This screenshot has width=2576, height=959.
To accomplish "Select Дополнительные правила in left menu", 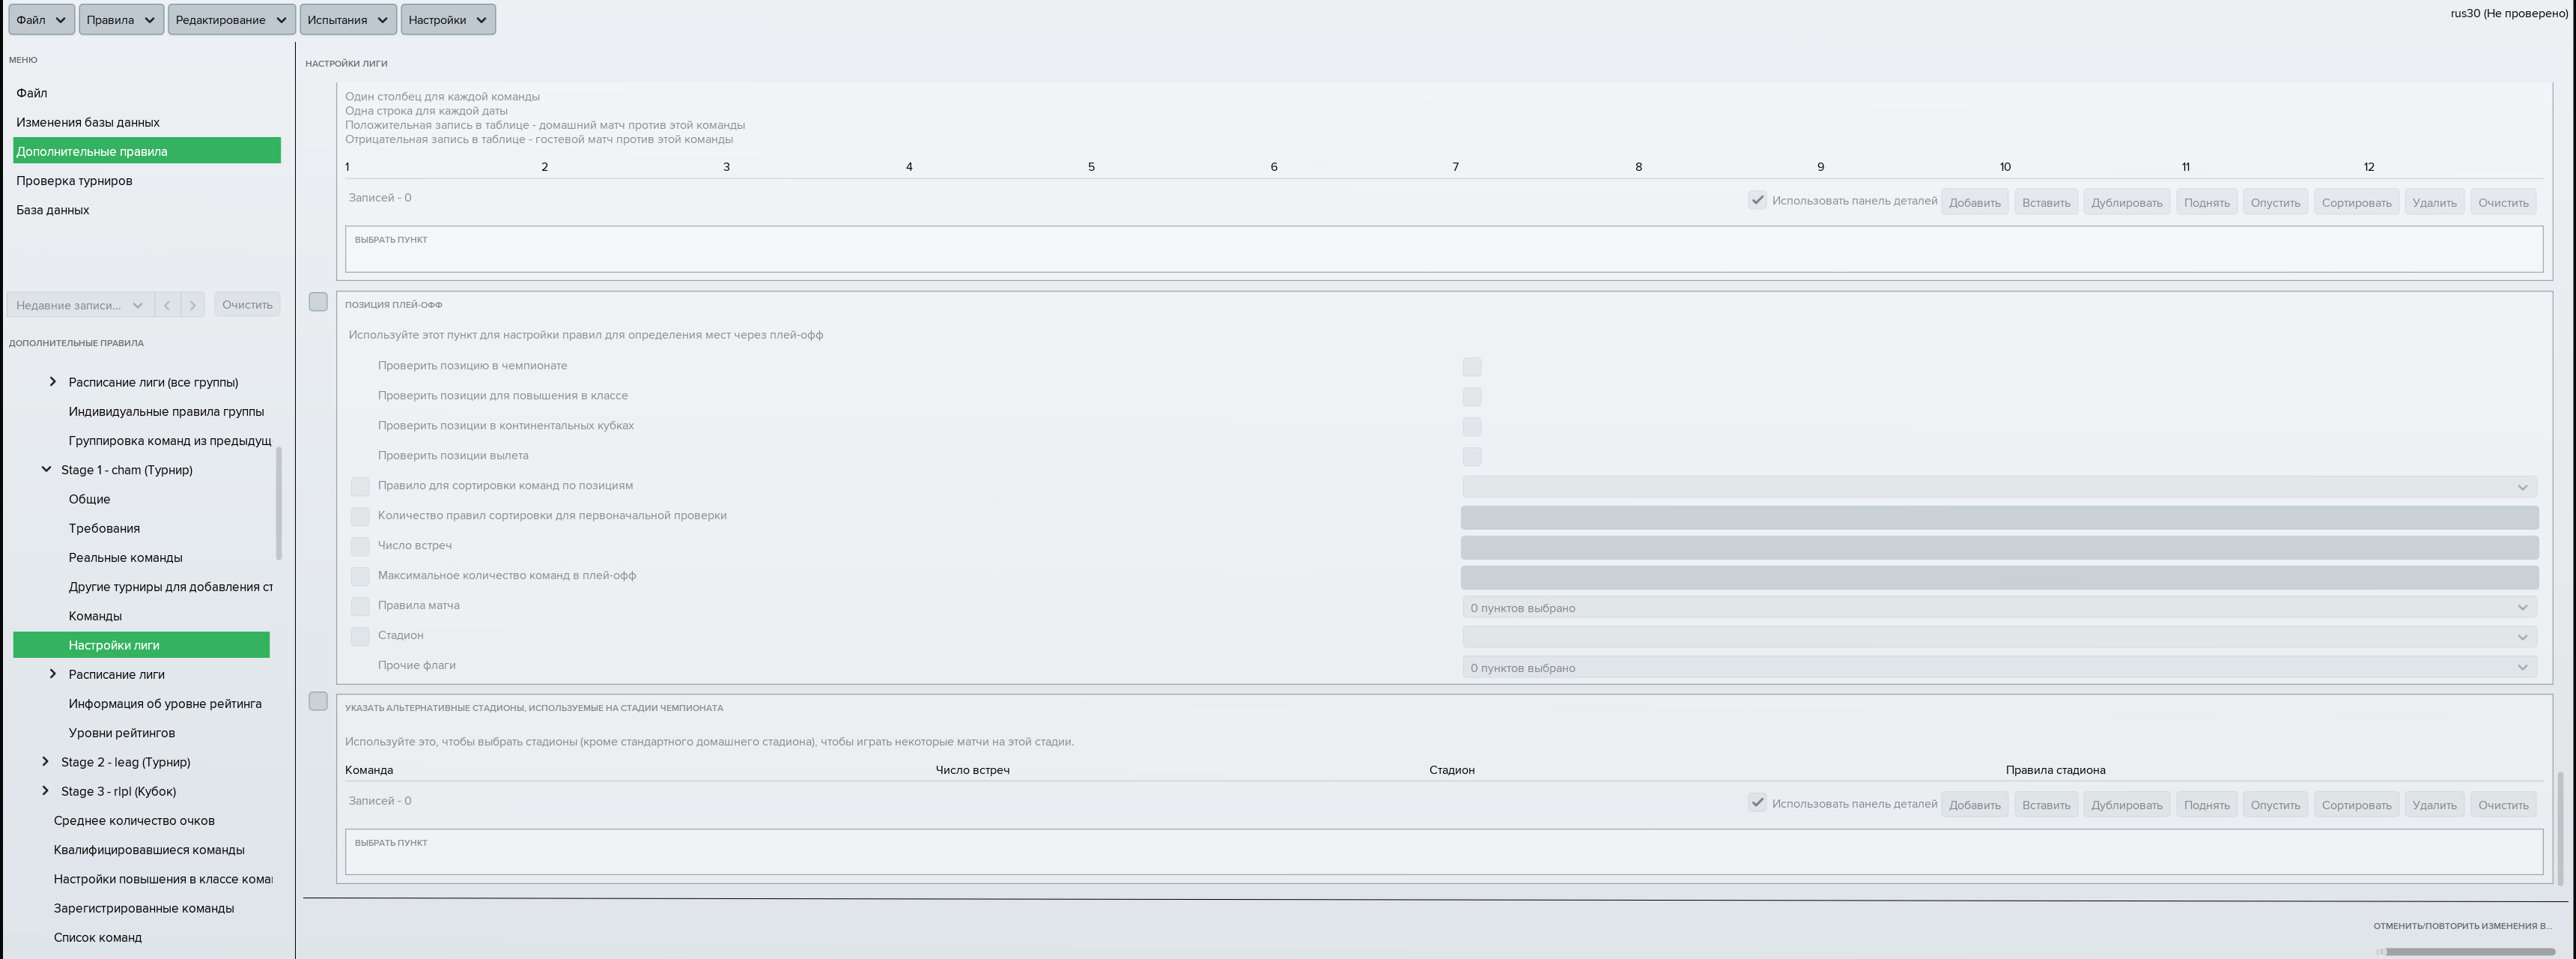I will point(147,151).
